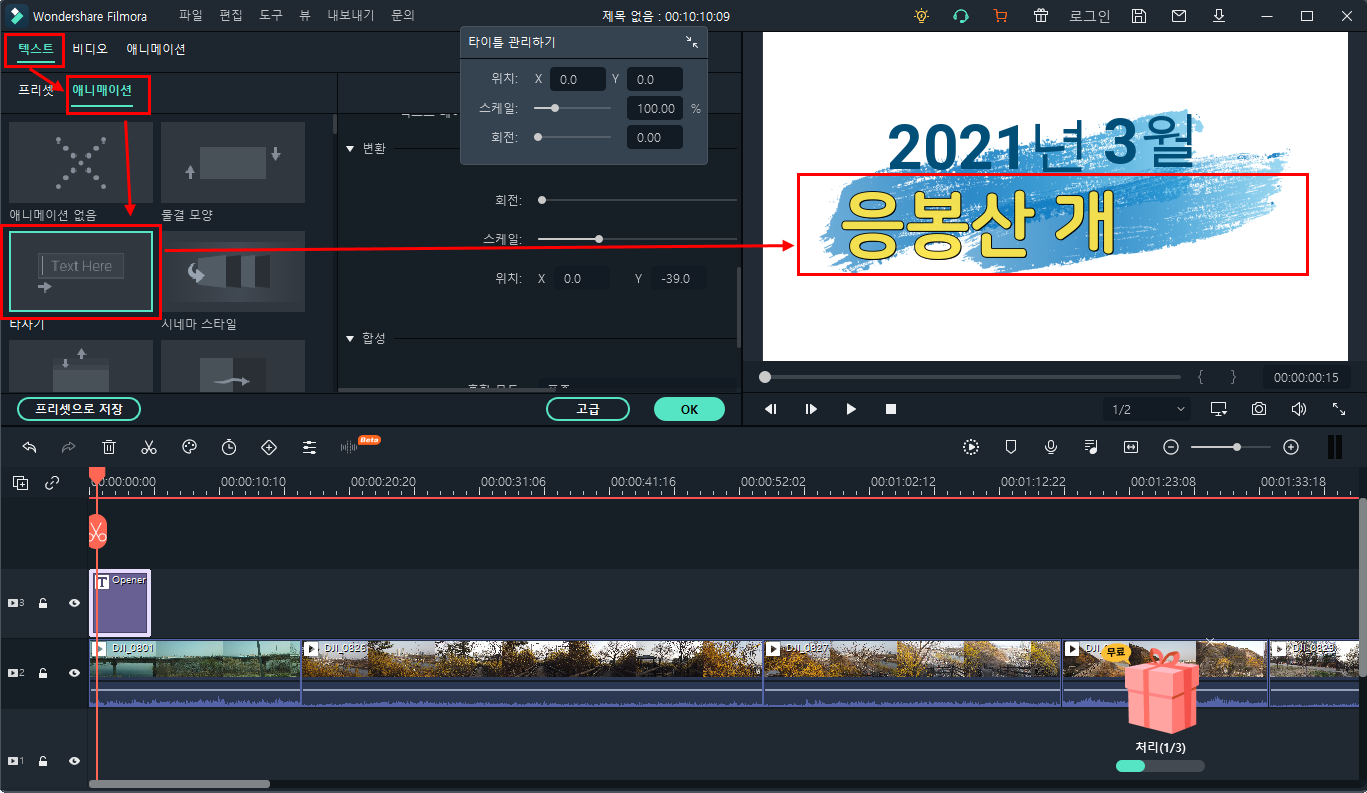The image size is (1367, 793).
Task: Take a snapshot with camera icon
Action: click(1258, 409)
